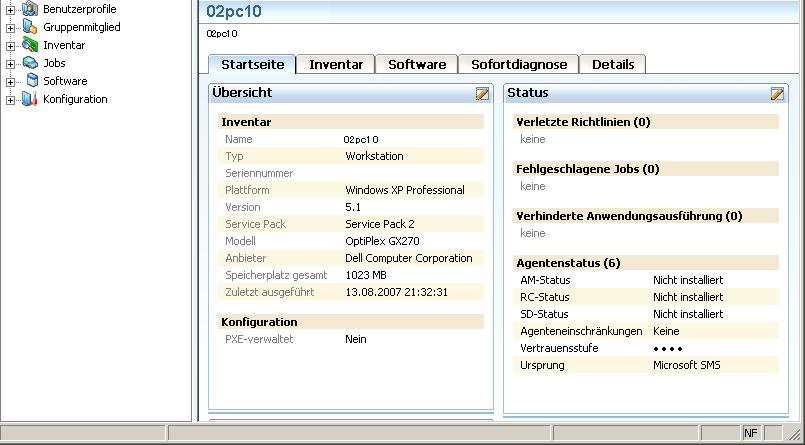Click the Ursprung value Microsoft SMS
The image size is (805, 445).
tap(686, 365)
